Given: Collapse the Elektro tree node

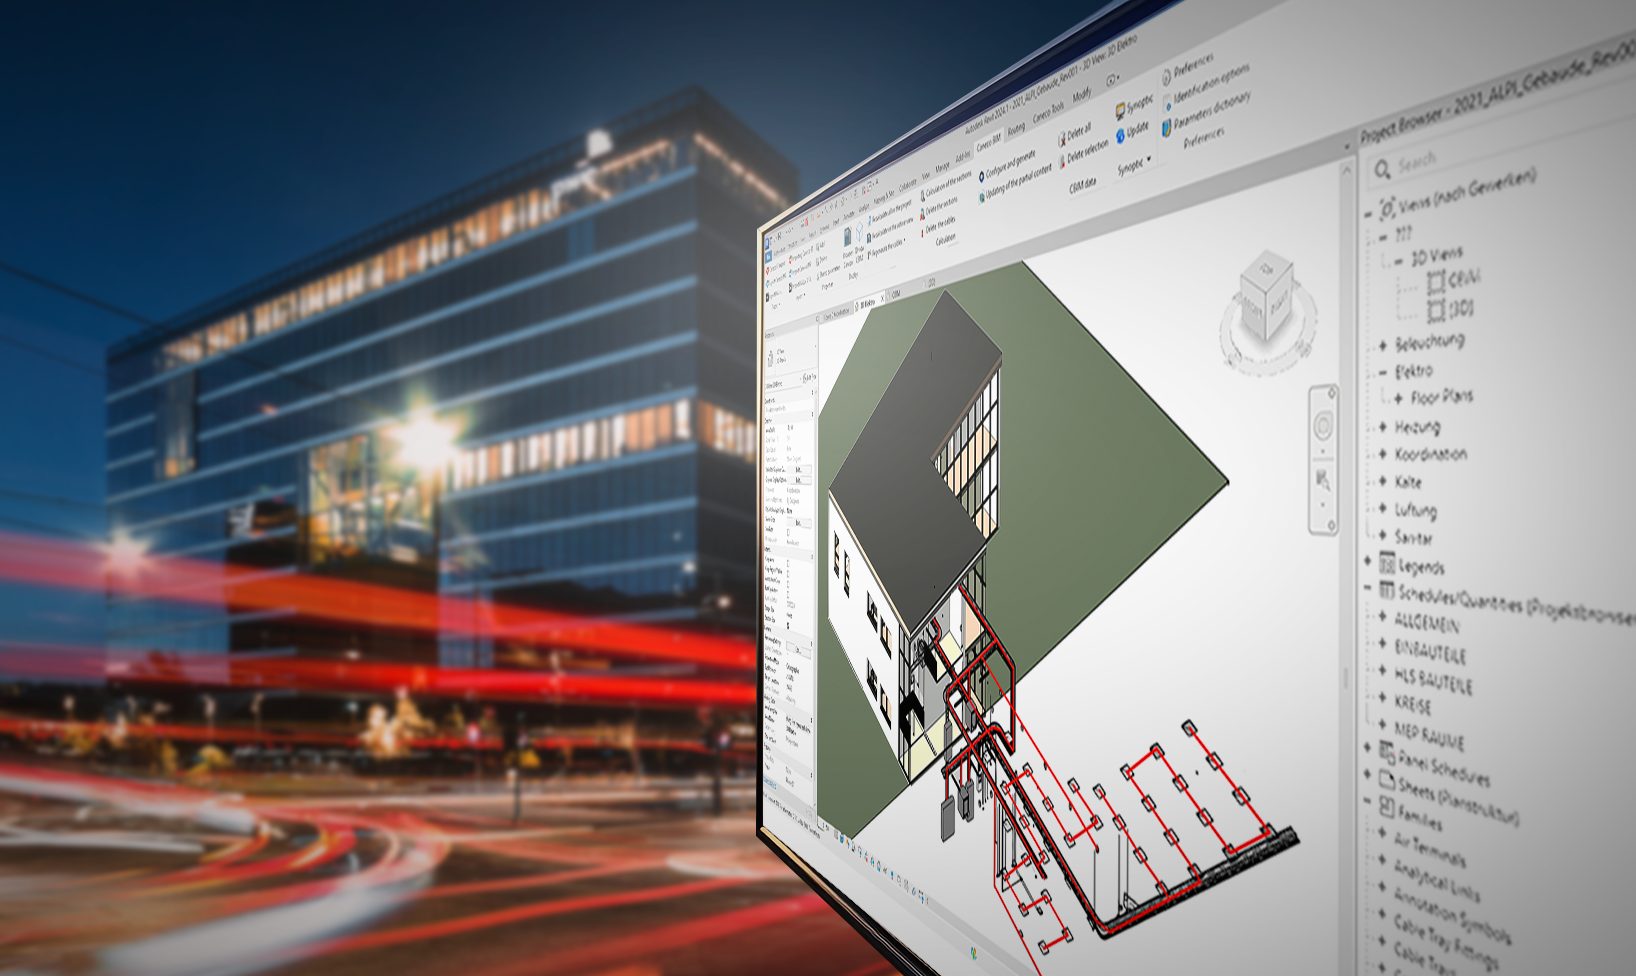Looking at the screenshot, I should 1383,373.
